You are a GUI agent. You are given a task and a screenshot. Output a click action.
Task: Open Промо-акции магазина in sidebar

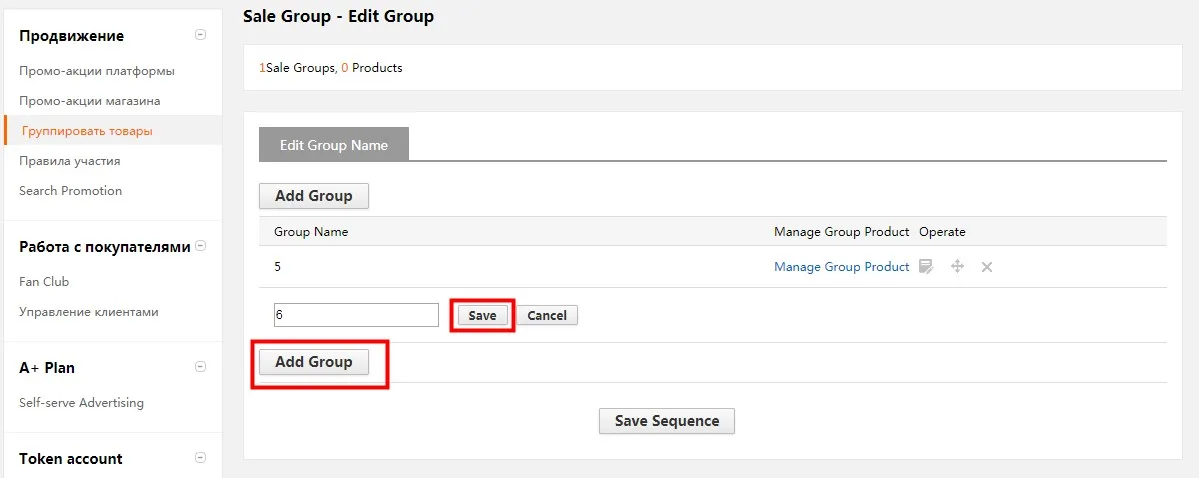click(89, 101)
